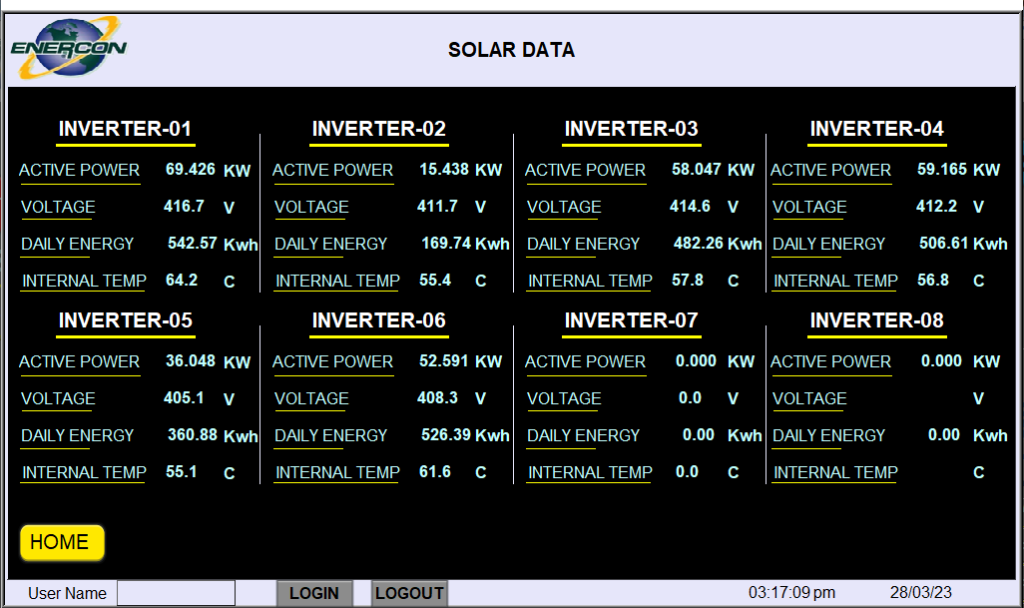Open ACTIVE POWER link for INVERTER-01
1024x608 pixels.
click(x=79, y=170)
